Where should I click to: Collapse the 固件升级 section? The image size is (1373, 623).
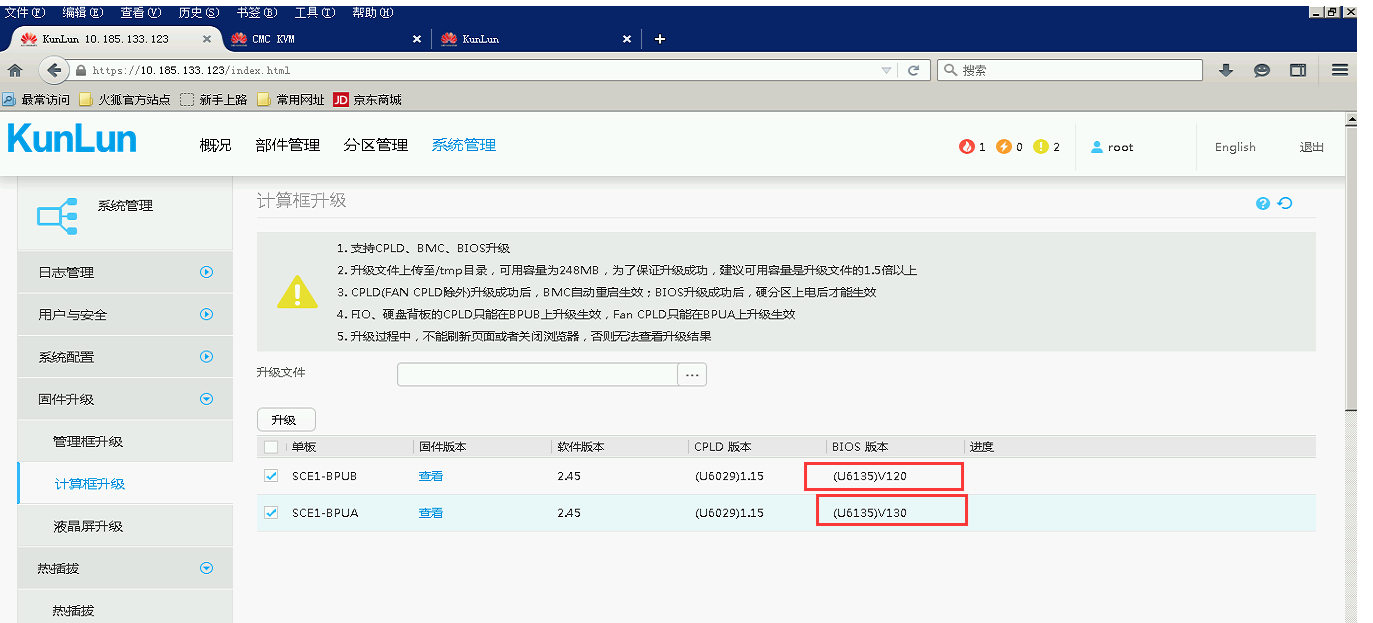tap(207, 399)
